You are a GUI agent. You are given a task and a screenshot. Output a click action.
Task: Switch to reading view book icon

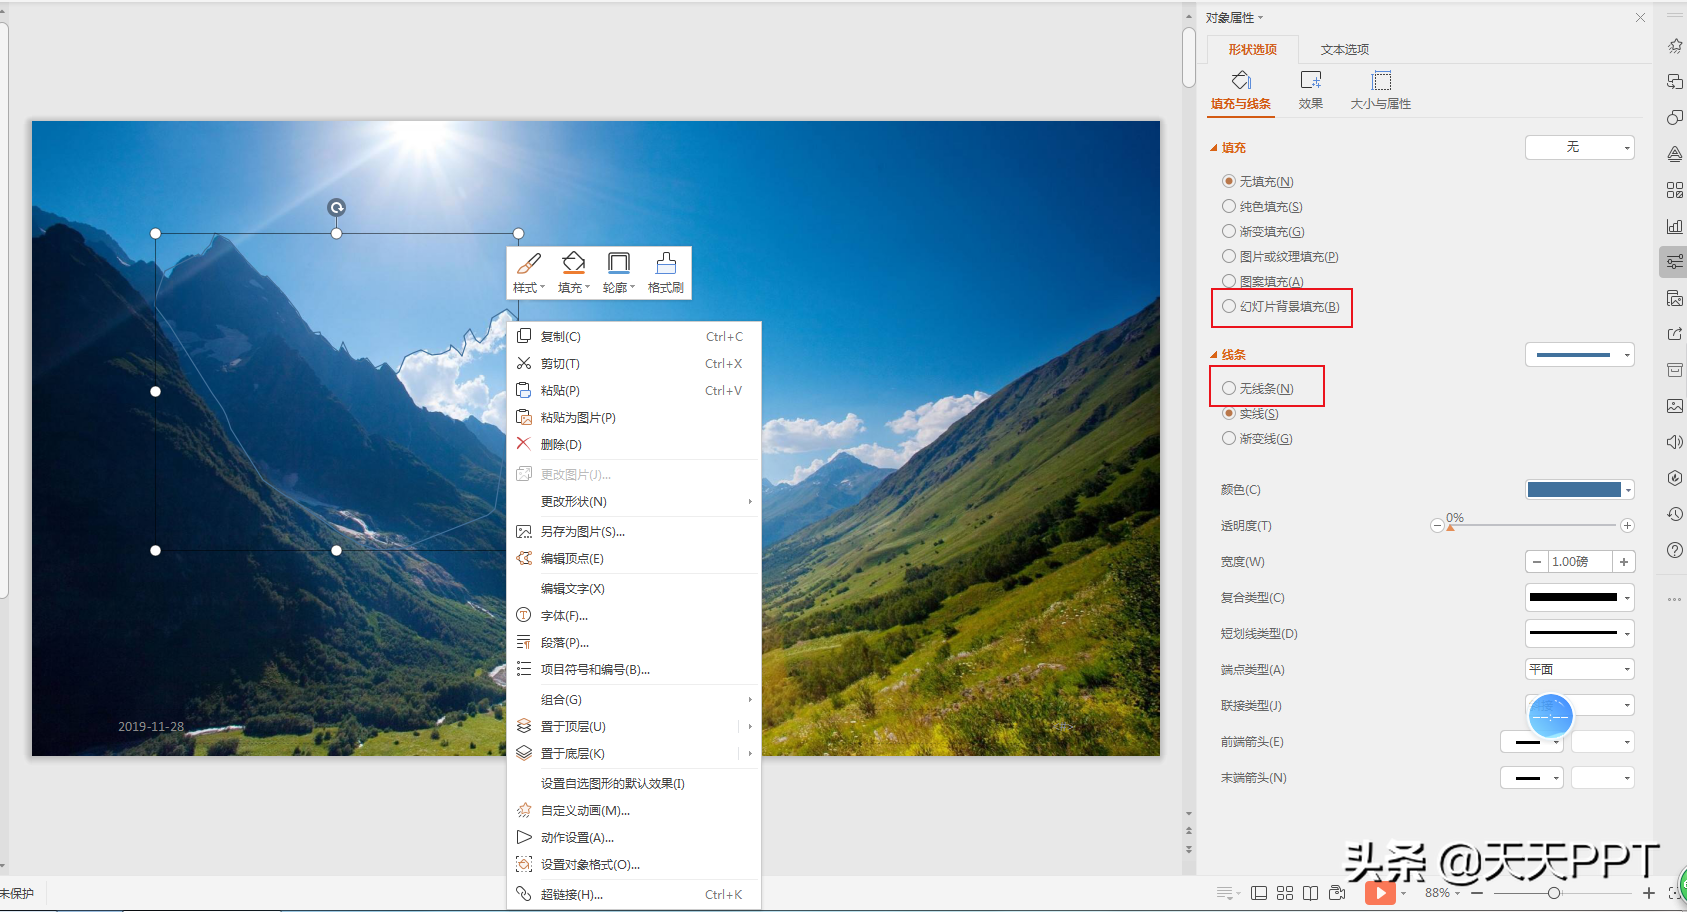[x=1310, y=893]
